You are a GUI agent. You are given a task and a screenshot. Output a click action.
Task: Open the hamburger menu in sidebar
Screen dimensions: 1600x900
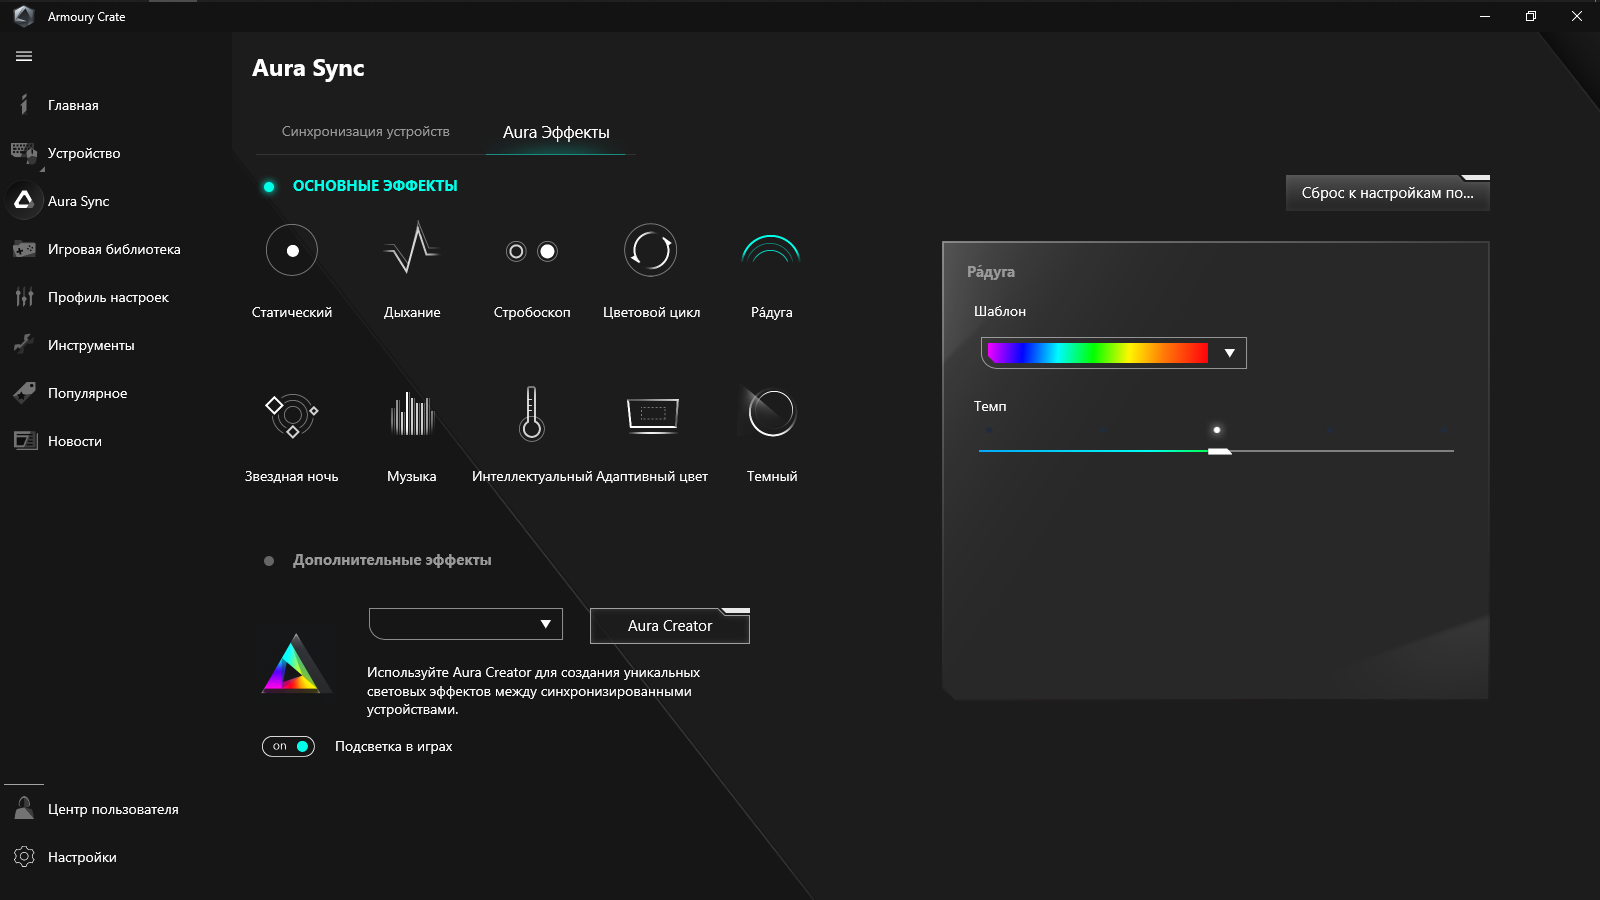coord(24,57)
